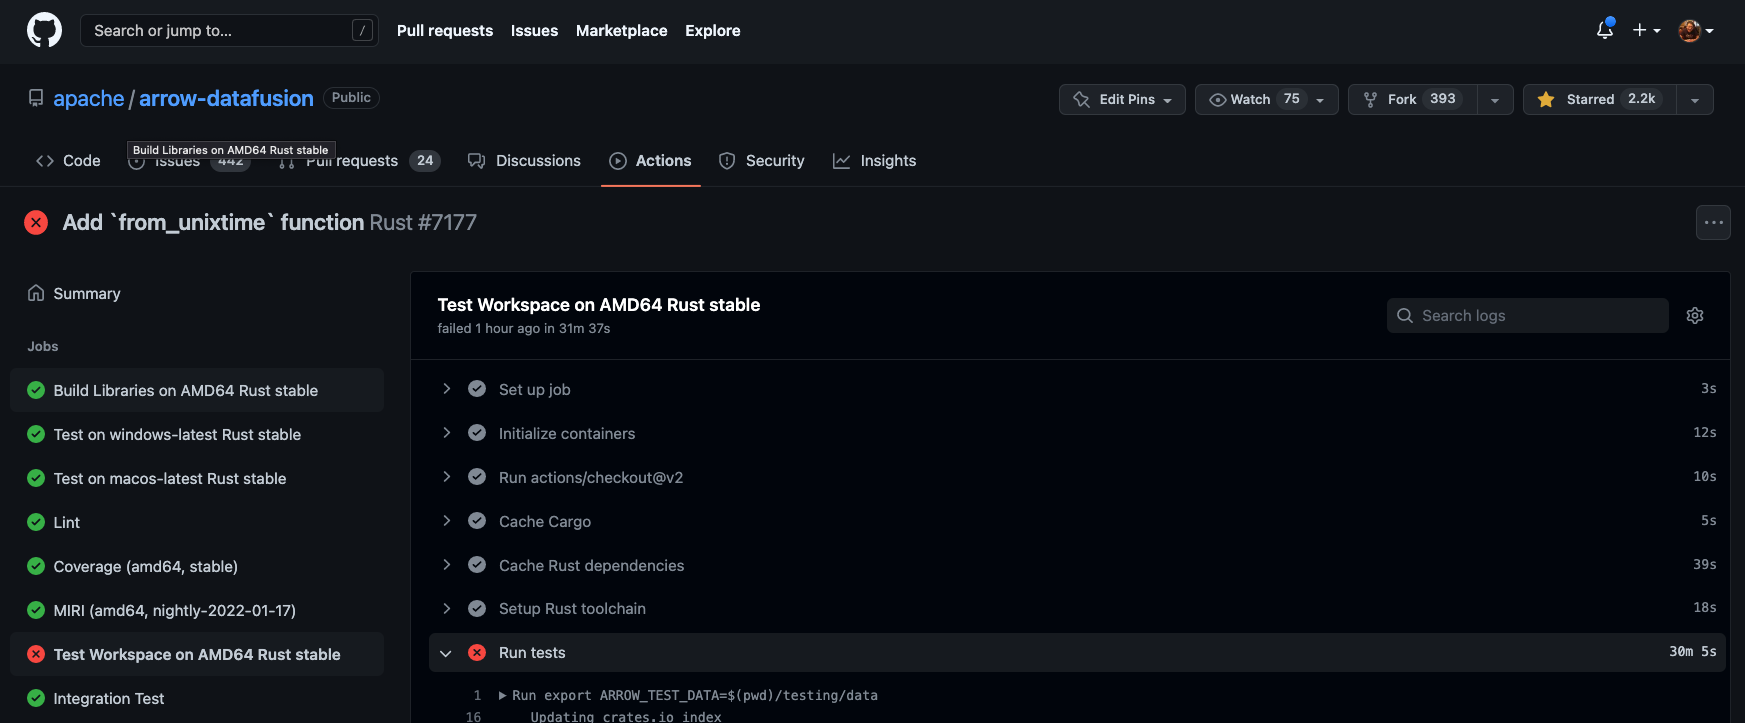Screen dimensions: 1745x723
Task: Click the Updating crates.io index log line
Action: tap(626, 716)
